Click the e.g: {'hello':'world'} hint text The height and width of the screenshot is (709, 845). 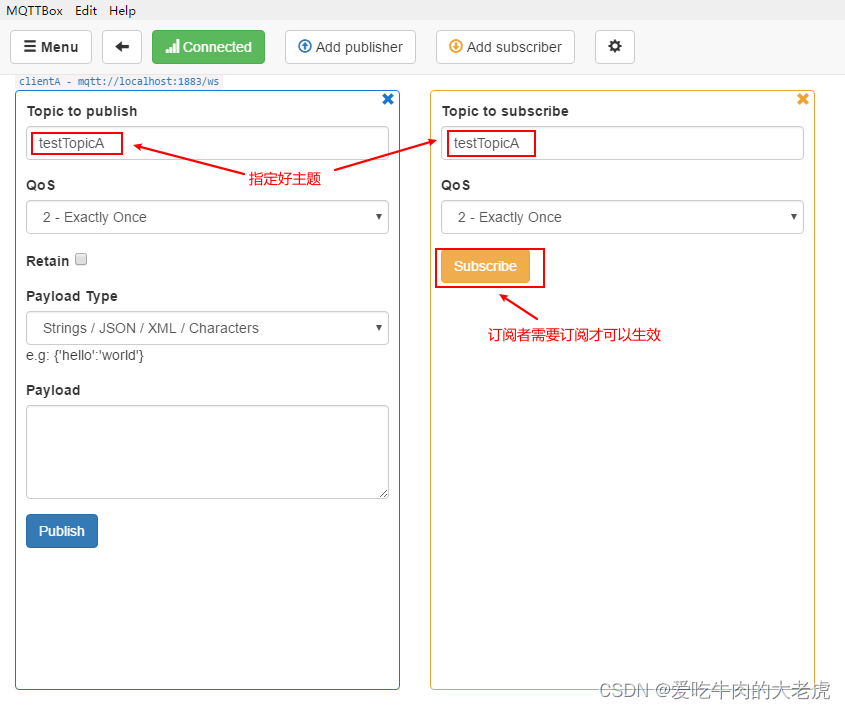[85, 356]
